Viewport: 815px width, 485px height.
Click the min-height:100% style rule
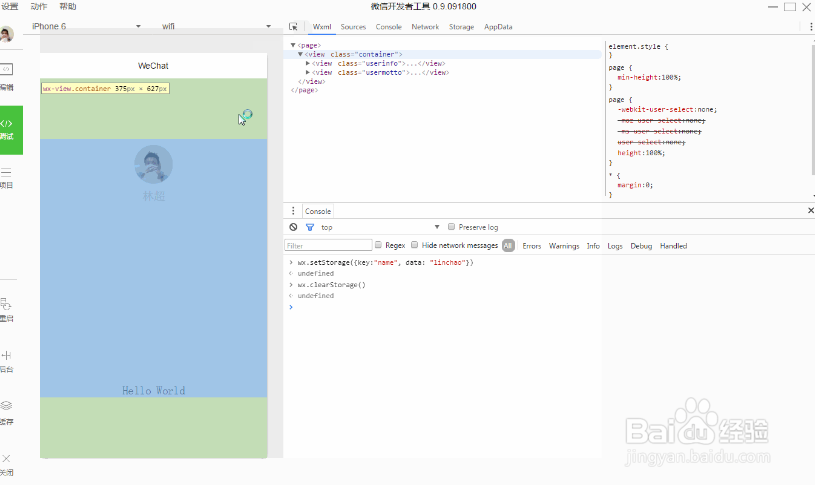point(649,77)
